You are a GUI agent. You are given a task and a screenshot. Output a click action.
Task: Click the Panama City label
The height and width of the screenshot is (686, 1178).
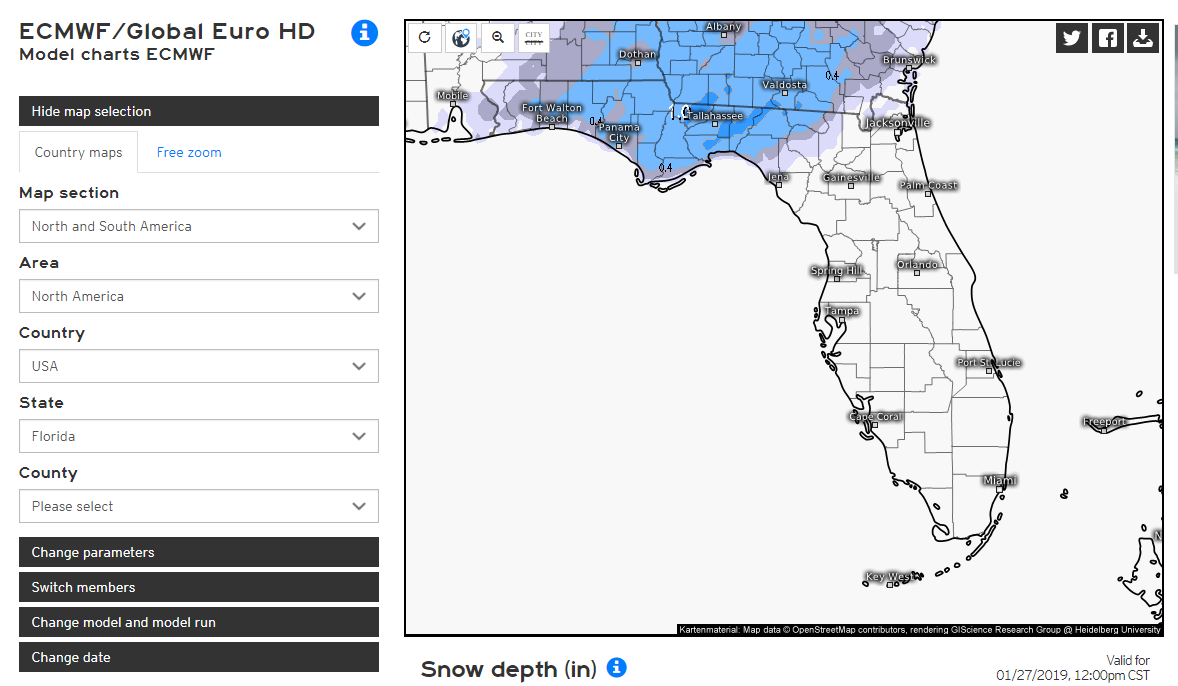pyautogui.click(x=619, y=132)
